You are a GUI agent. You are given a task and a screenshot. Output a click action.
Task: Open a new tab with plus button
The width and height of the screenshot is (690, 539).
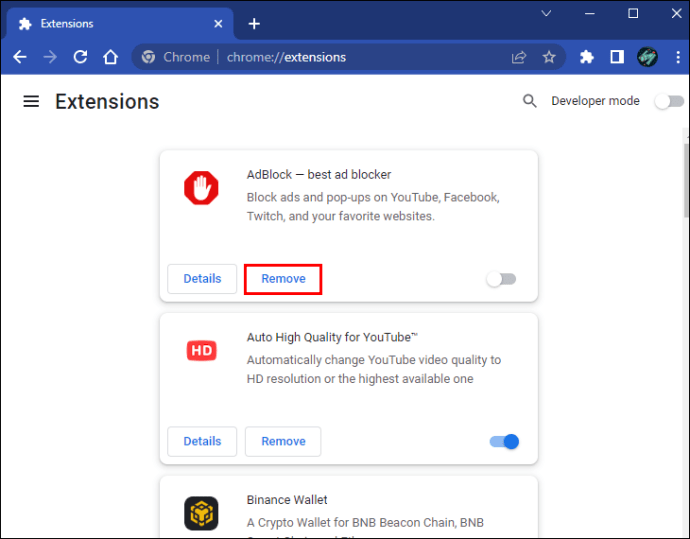coord(254,24)
